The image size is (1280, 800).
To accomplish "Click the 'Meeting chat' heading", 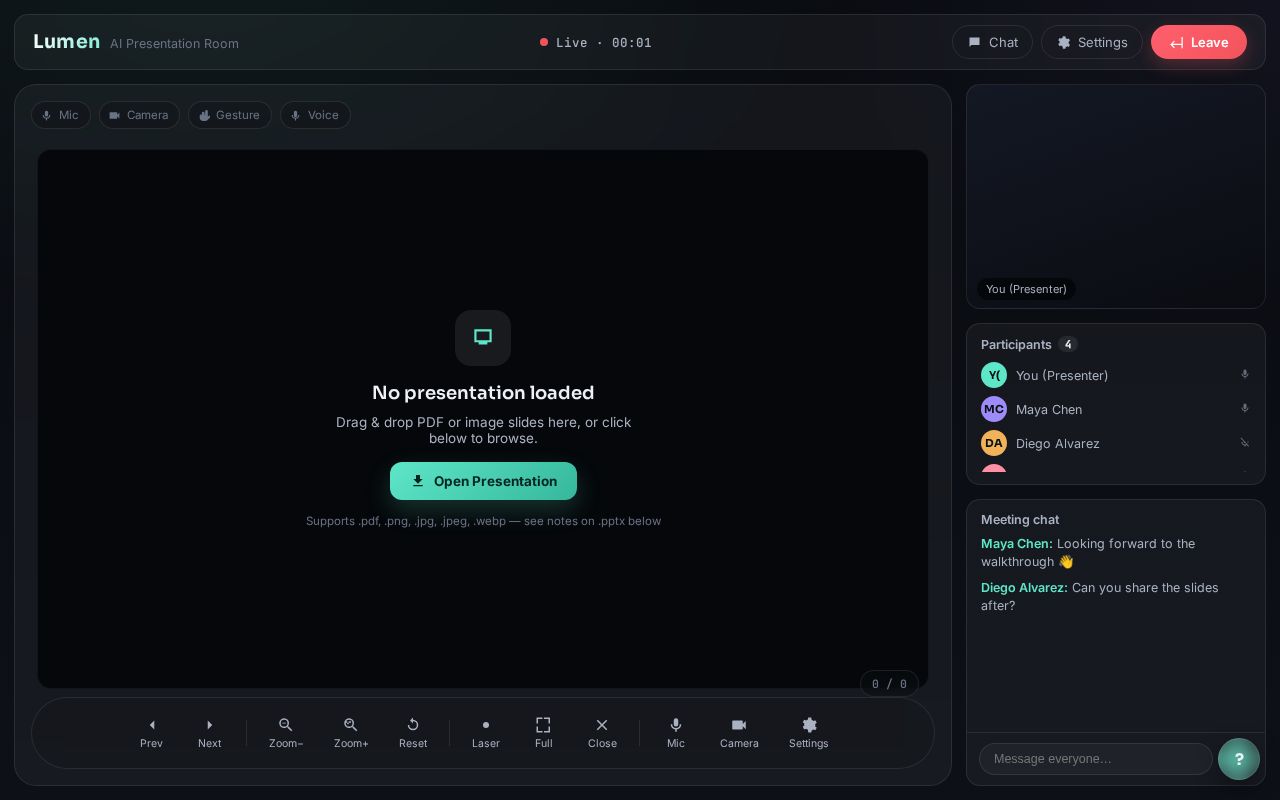I will tap(1020, 520).
